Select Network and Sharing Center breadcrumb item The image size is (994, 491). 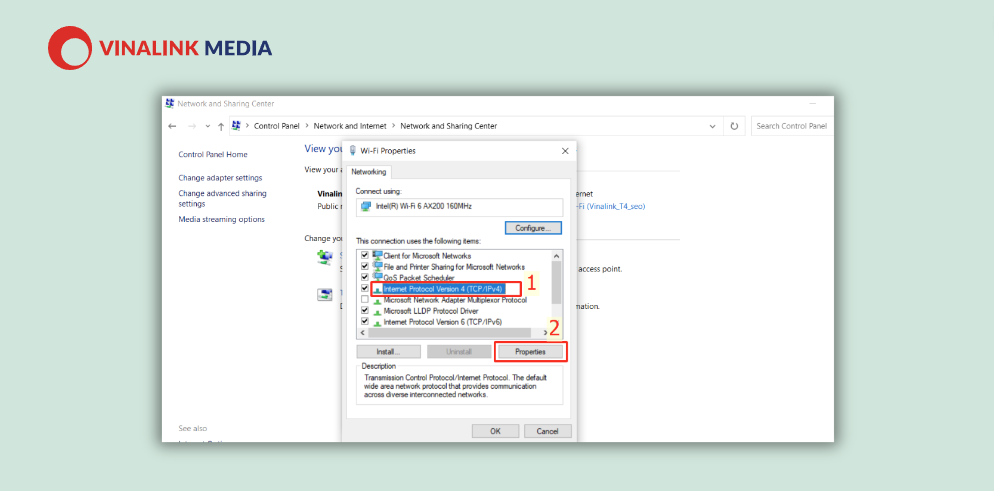click(x=449, y=126)
